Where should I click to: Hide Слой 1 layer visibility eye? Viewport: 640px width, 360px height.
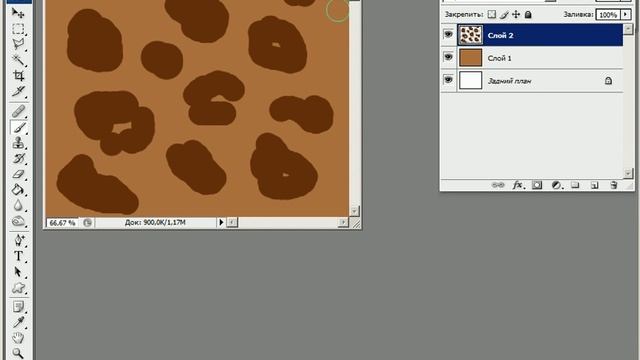pyautogui.click(x=448, y=57)
